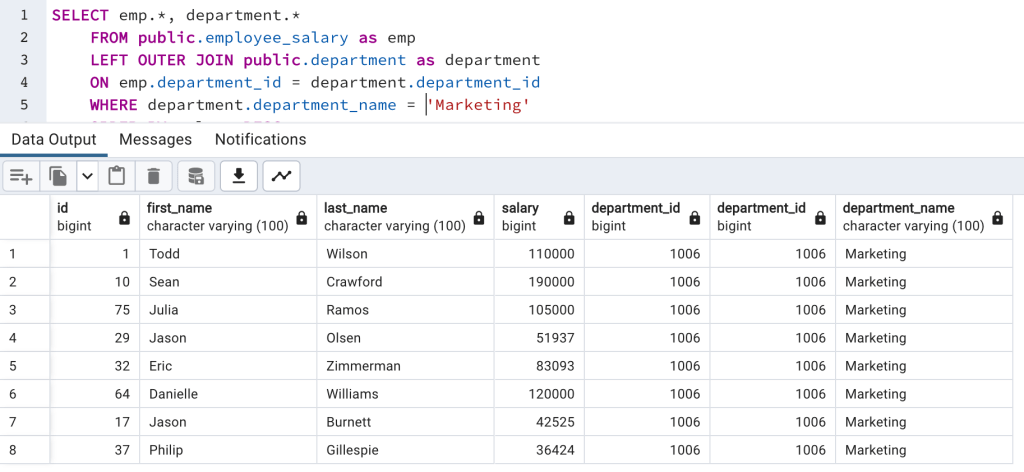
Task: Open the copy options dropdown arrow
Action: coord(87,177)
